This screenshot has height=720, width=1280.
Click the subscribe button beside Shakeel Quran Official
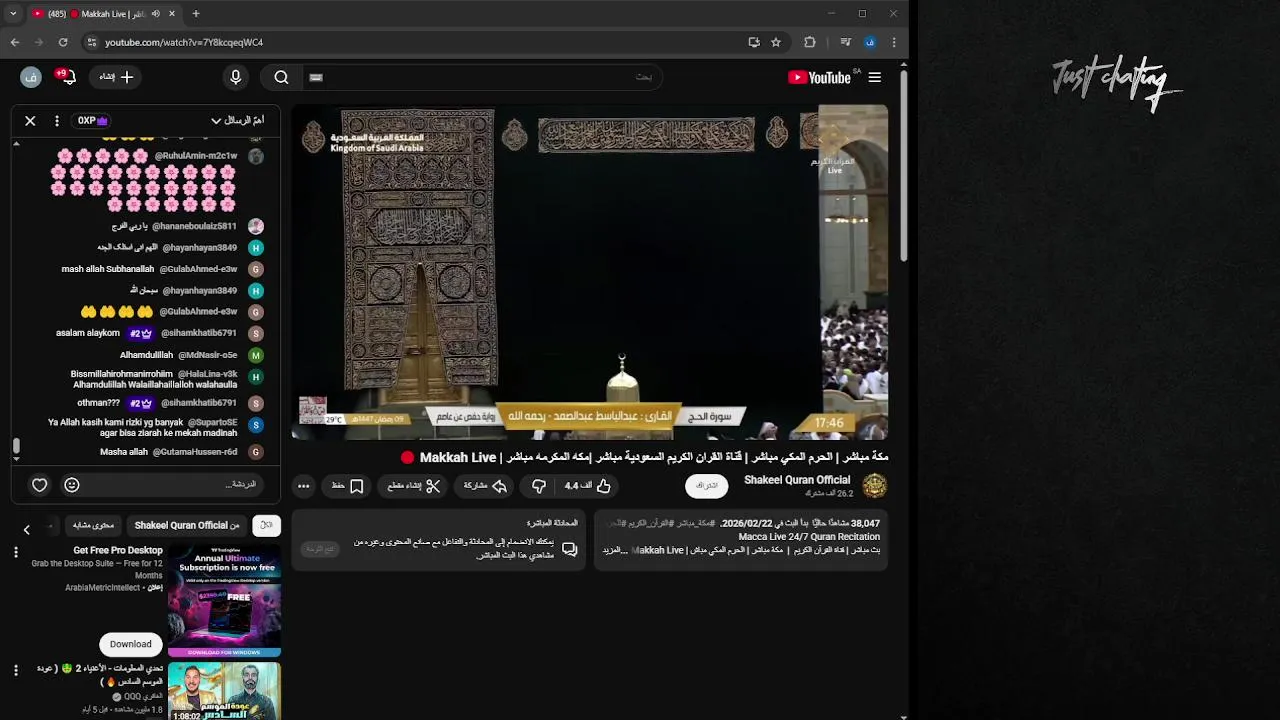coord(707,486)
